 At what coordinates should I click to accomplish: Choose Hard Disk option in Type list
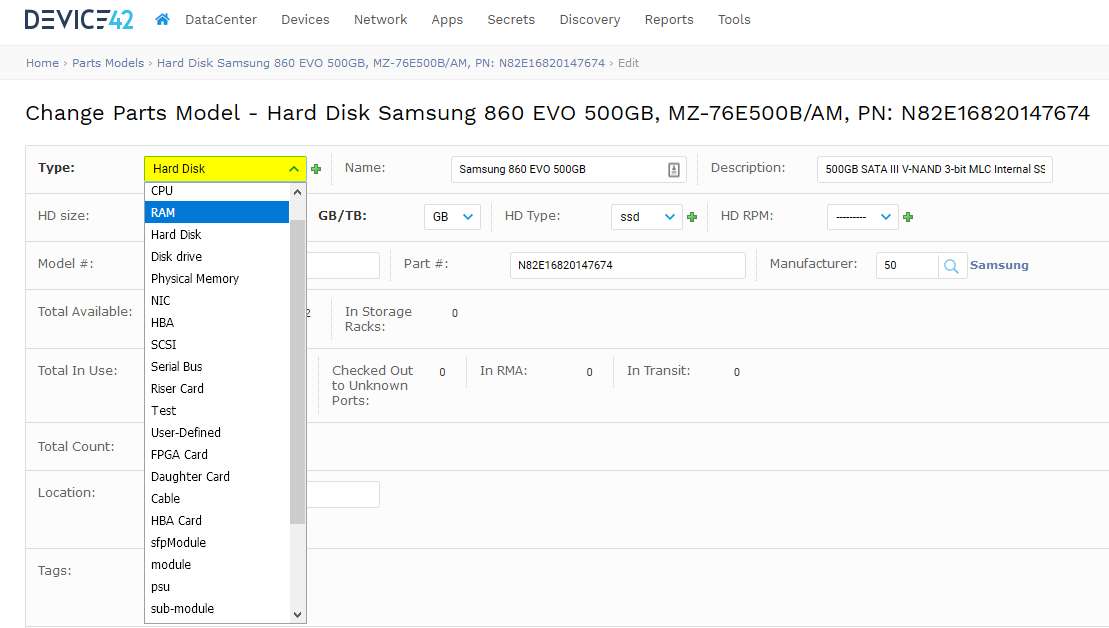[x=217, y=234]
